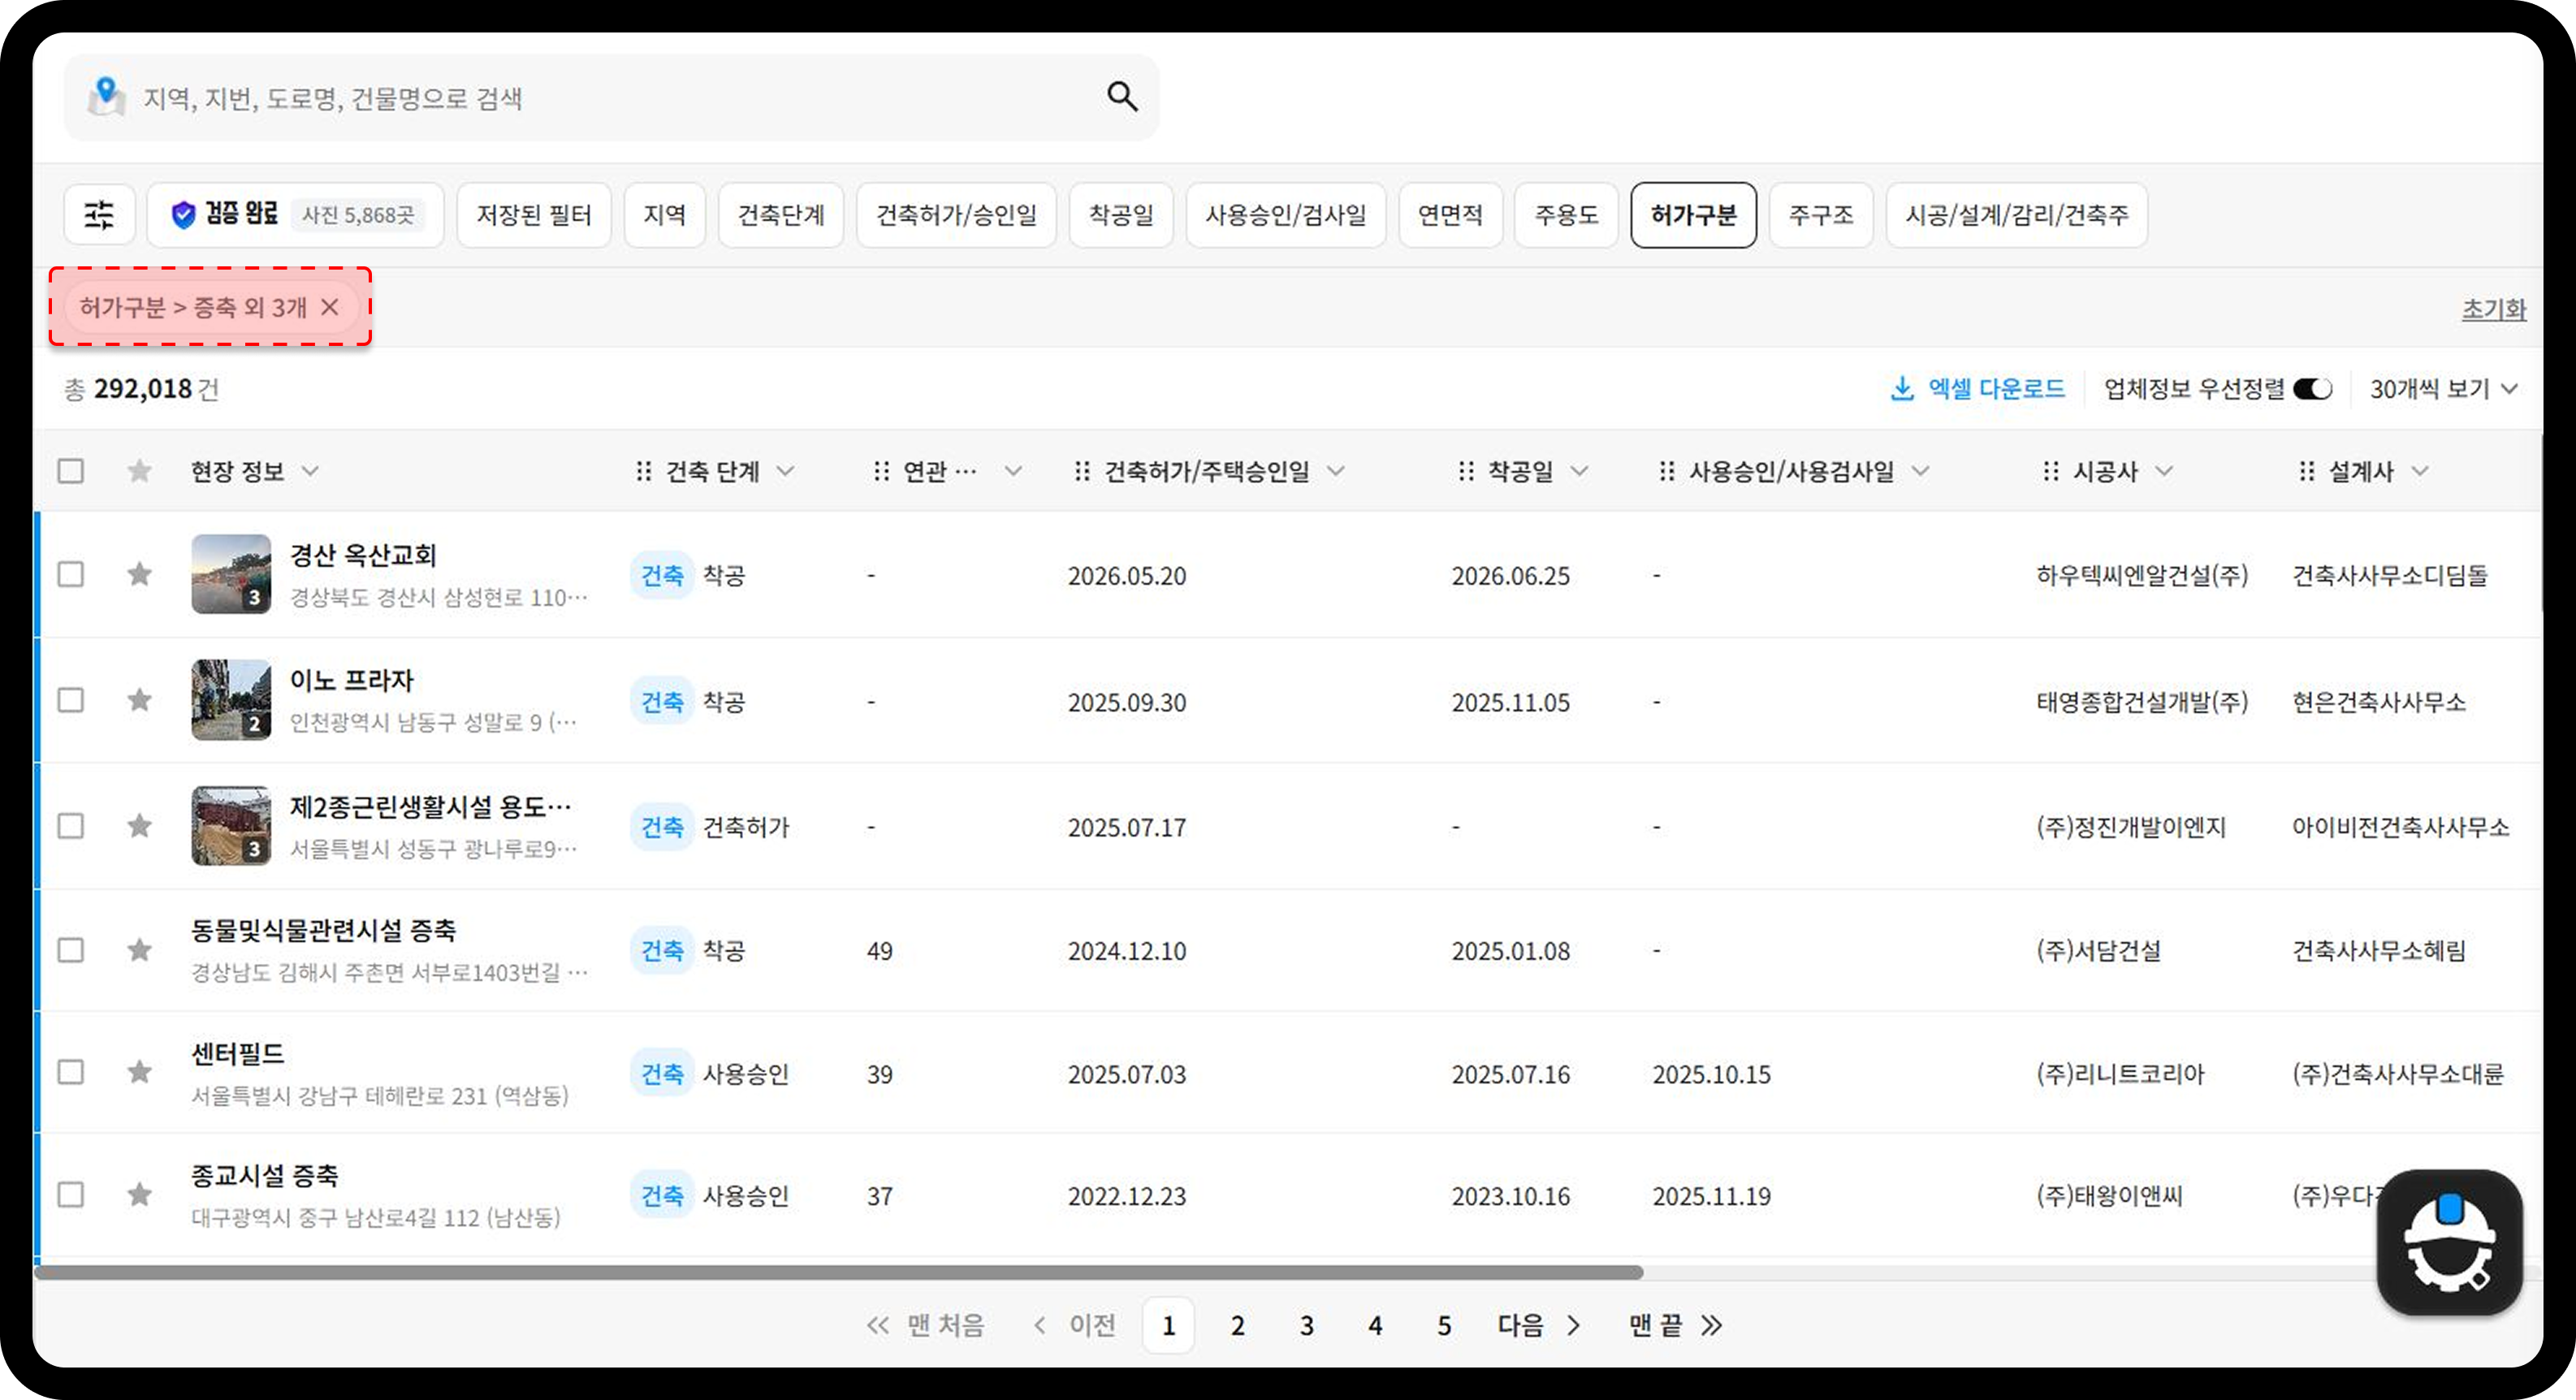Click the 엑셀 다운로드 download icon
The height and width of the screenshot is (1400, 2576).
[x=1902, y=388]
